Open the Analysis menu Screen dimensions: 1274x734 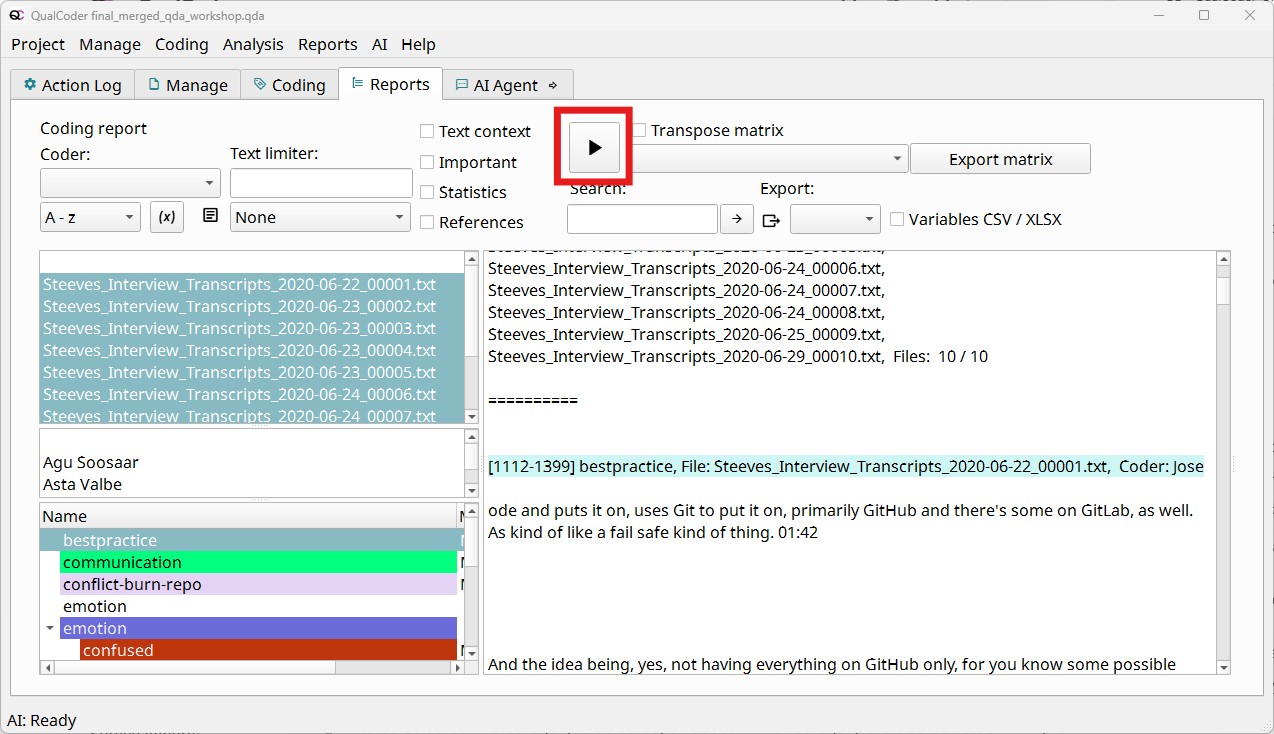pyautogui.click(x=253, y=44)
